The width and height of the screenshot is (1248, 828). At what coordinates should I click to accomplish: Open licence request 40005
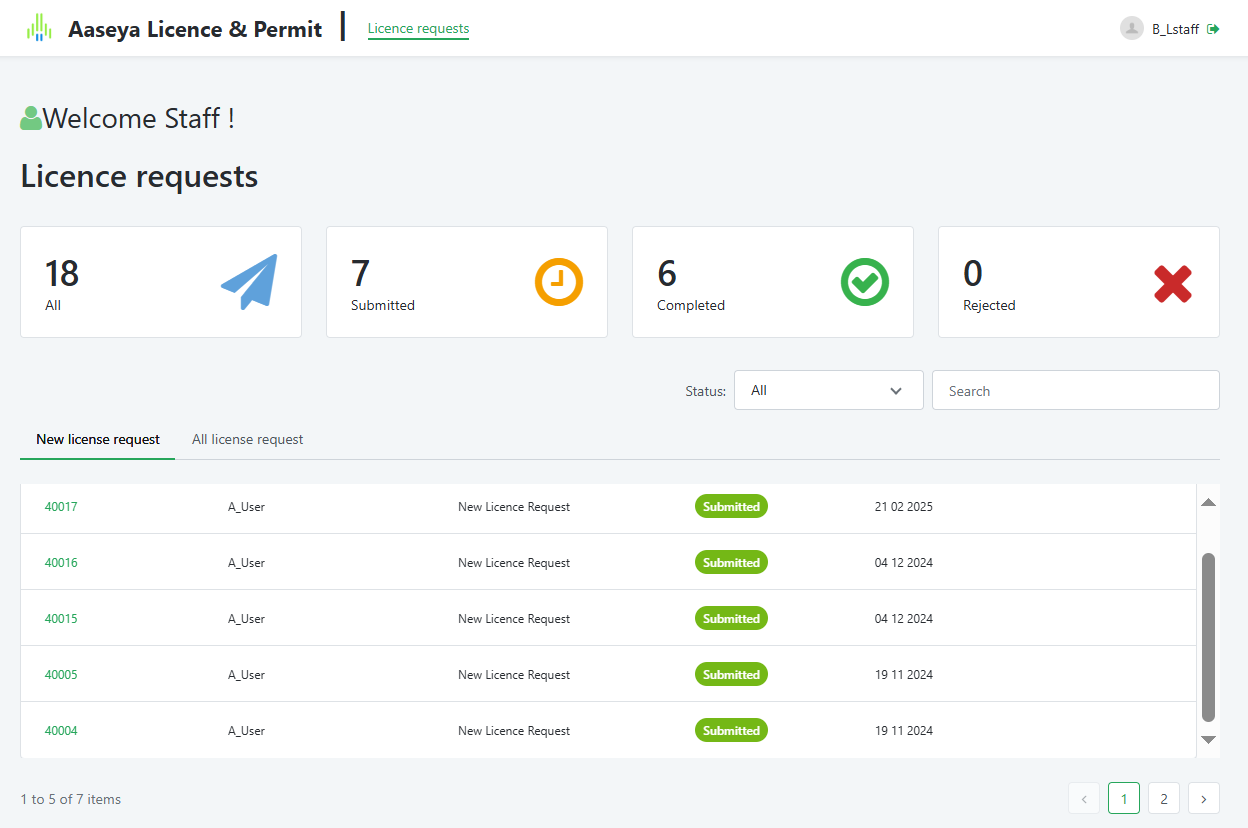pyautogui.click(x=61, y=675)
